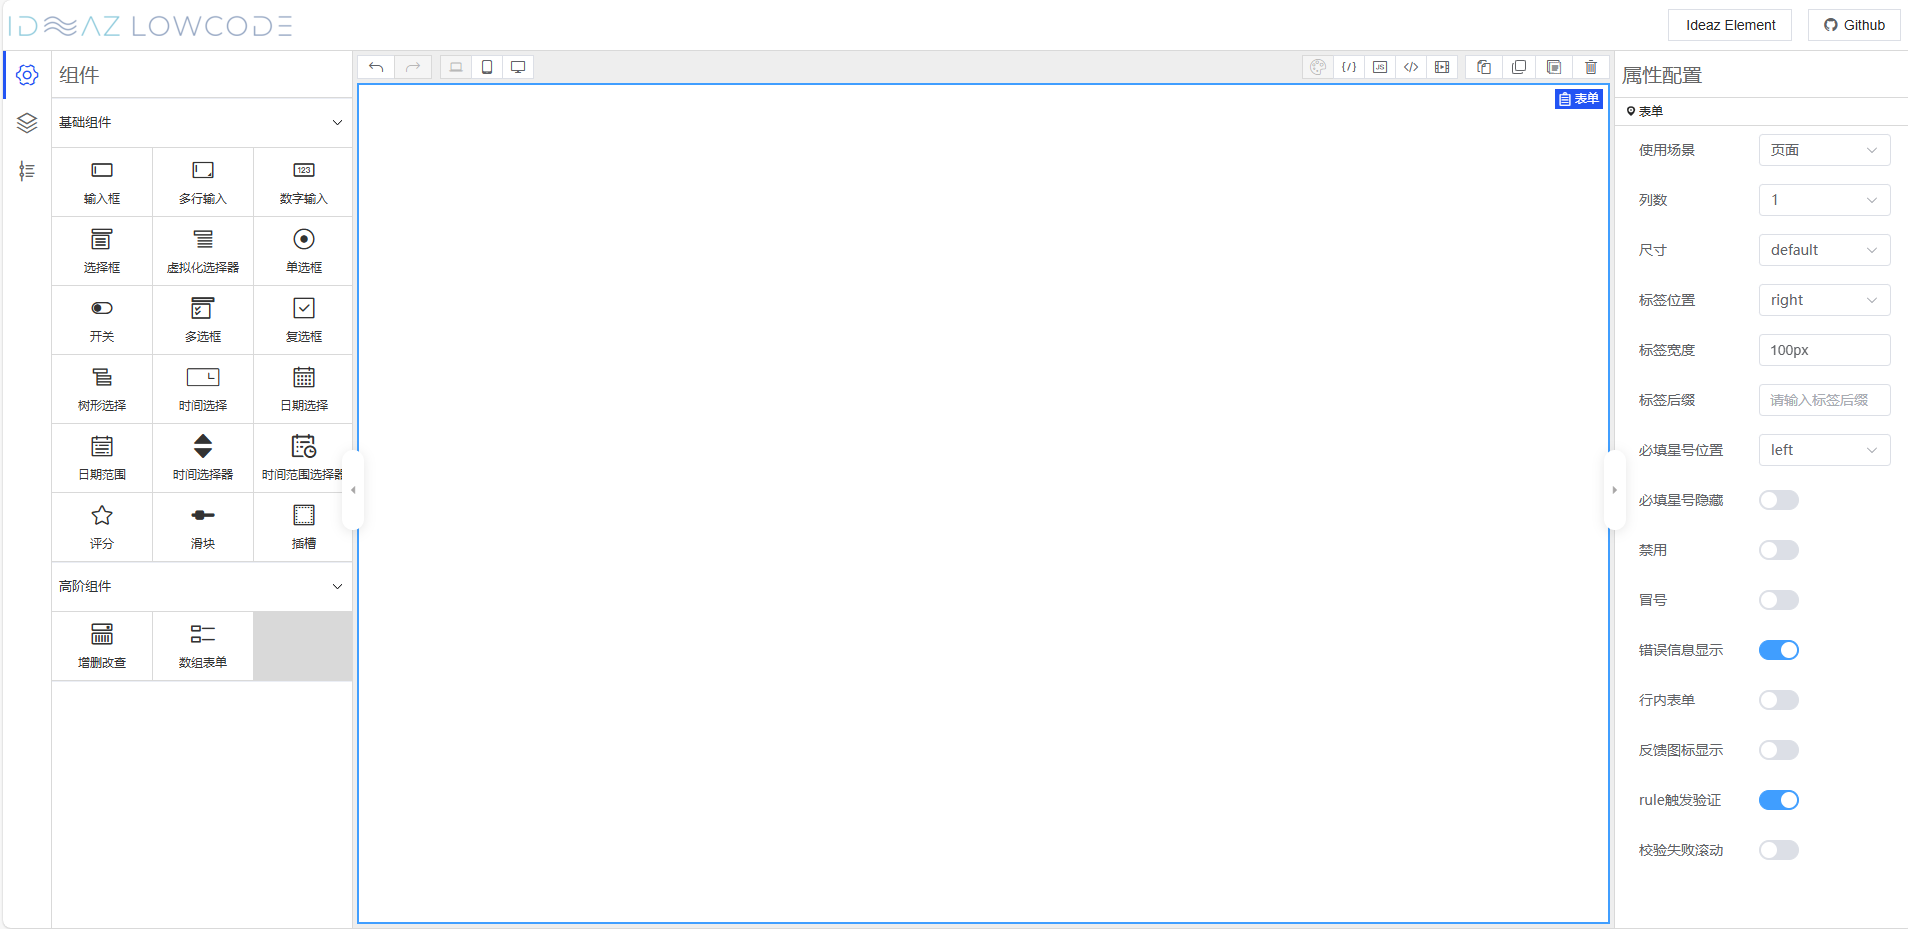1908x929 pixels.
Task: Select the 表单 tag on the canvas
Action: pos(1578,99)
